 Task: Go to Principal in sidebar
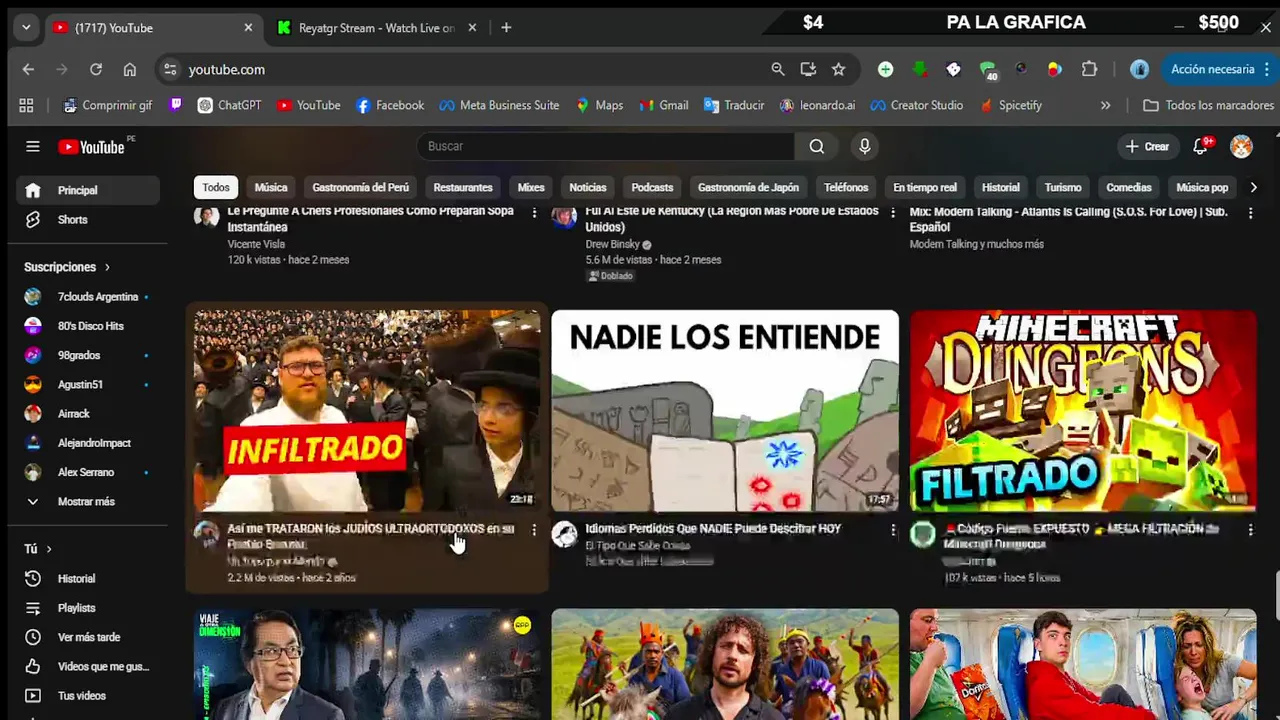click(88, 190)
